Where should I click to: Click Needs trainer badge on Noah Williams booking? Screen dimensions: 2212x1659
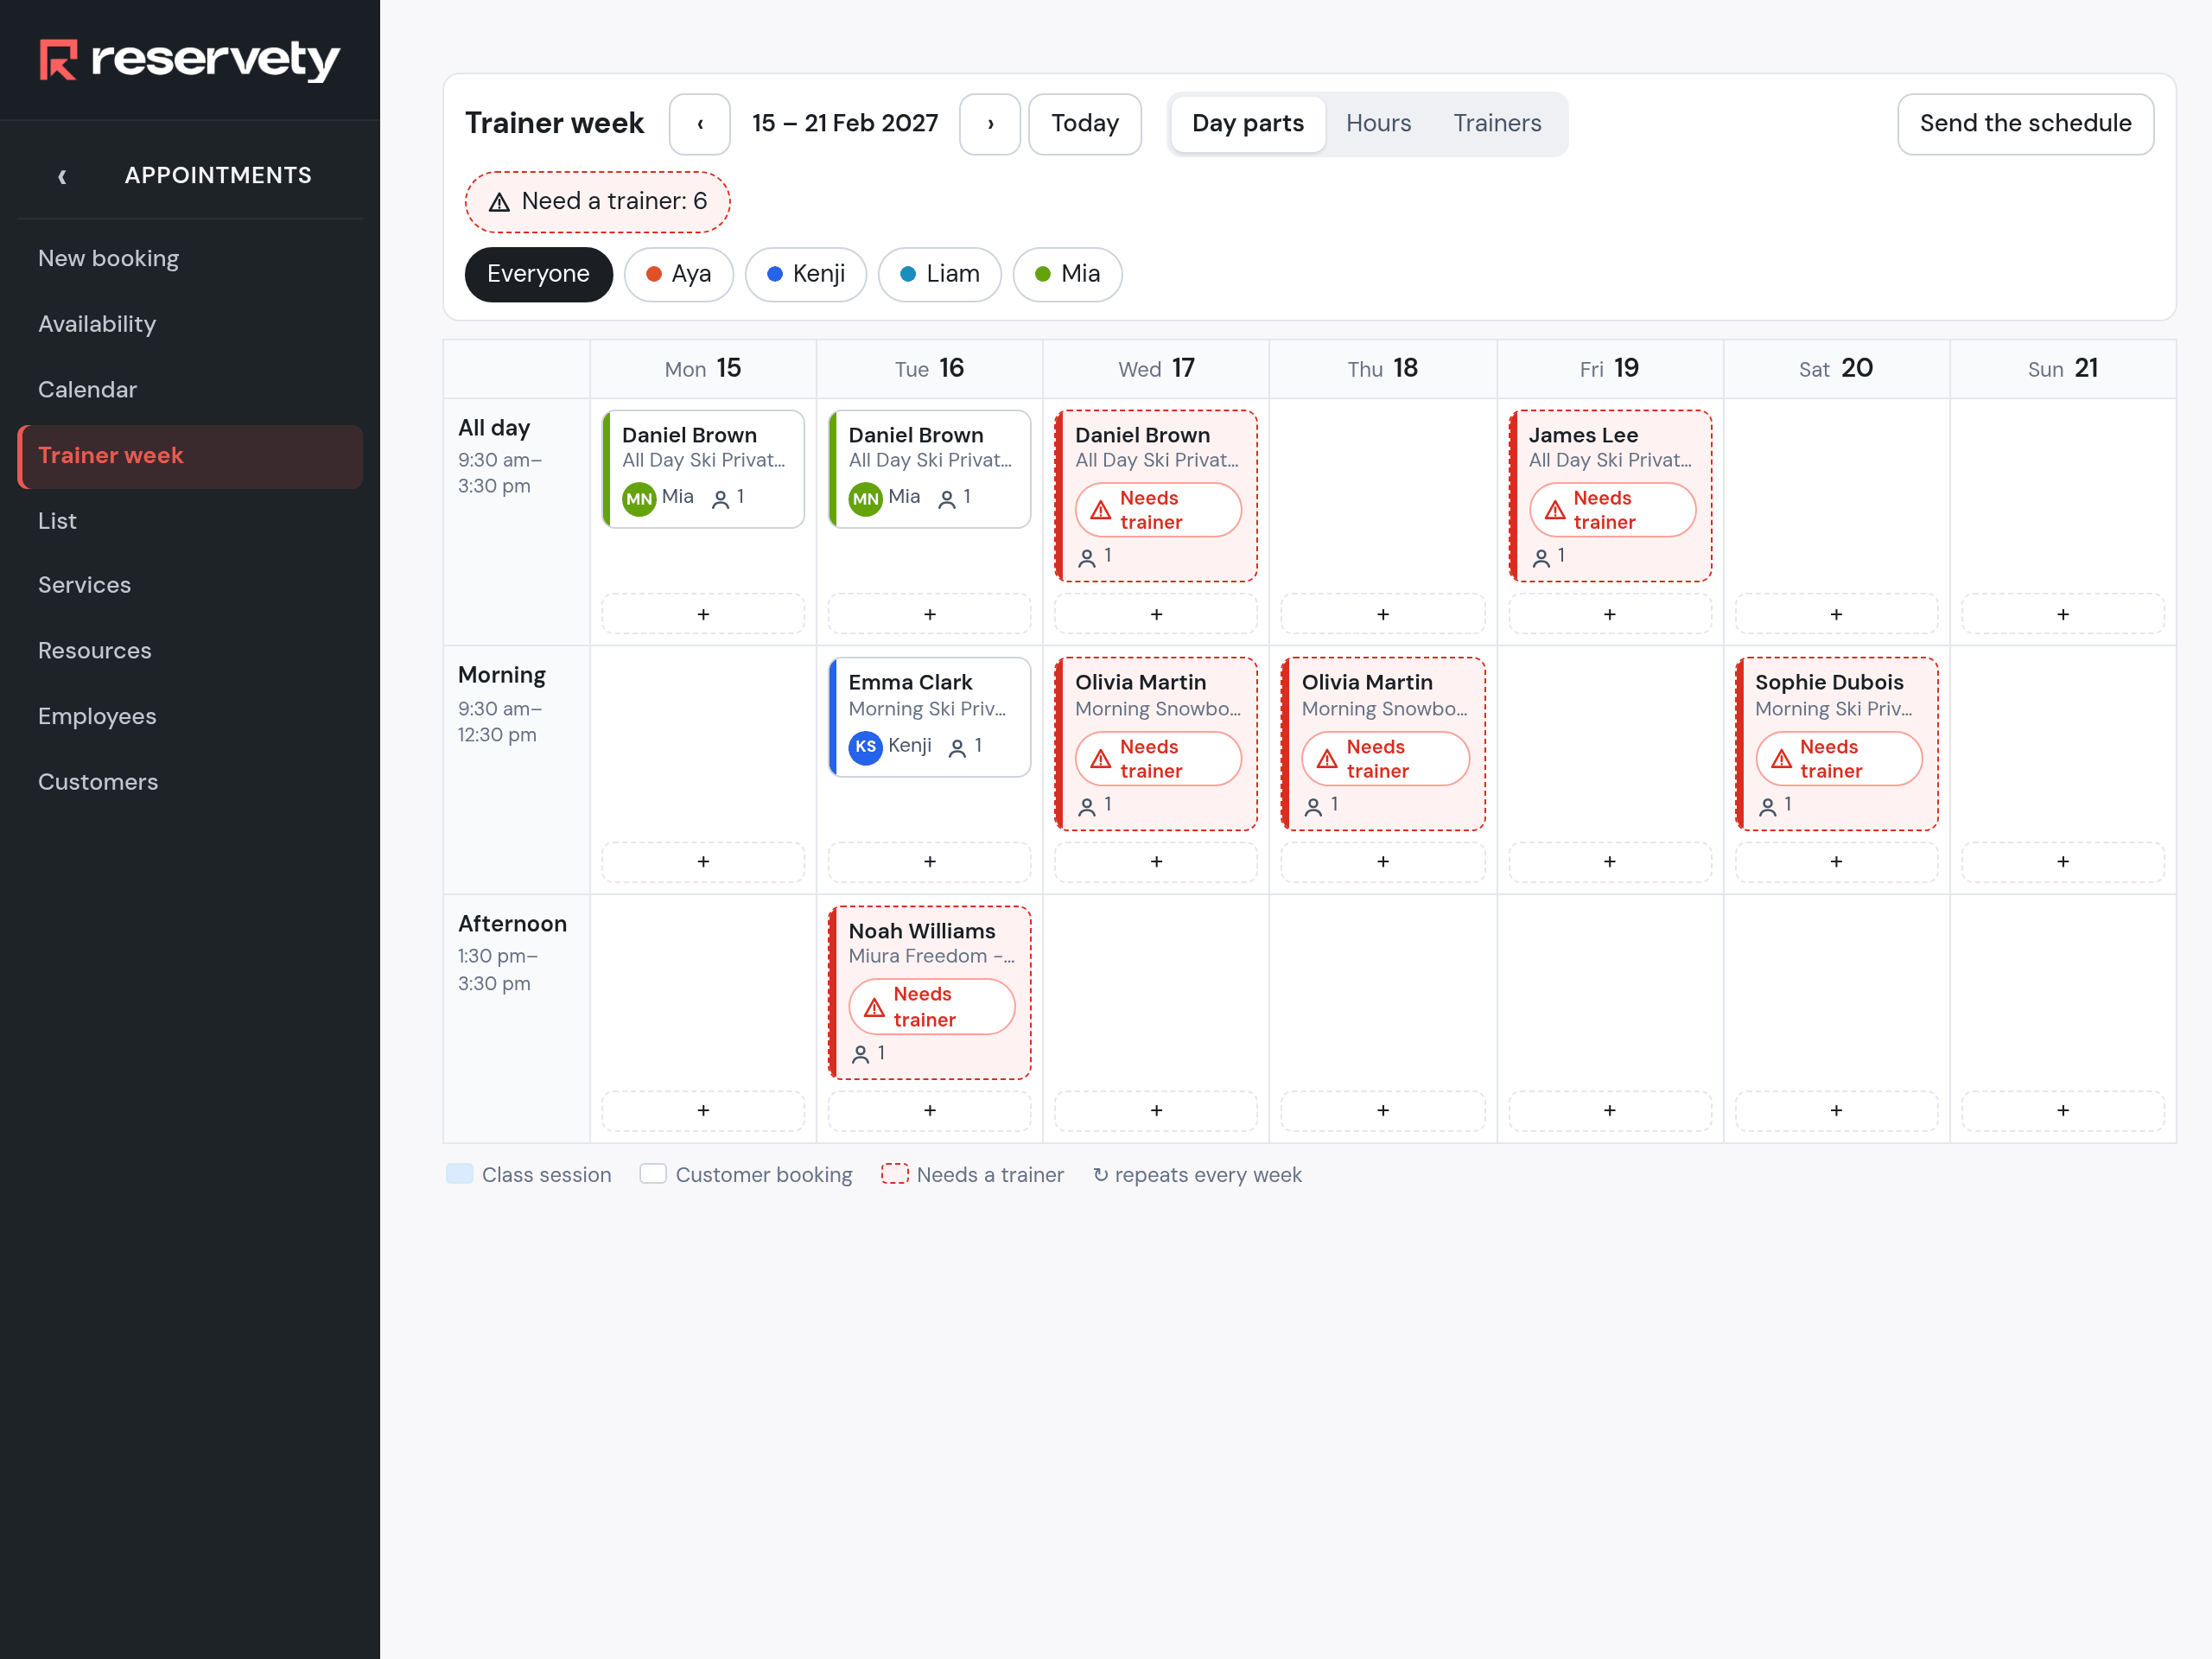coord(932,1007)
